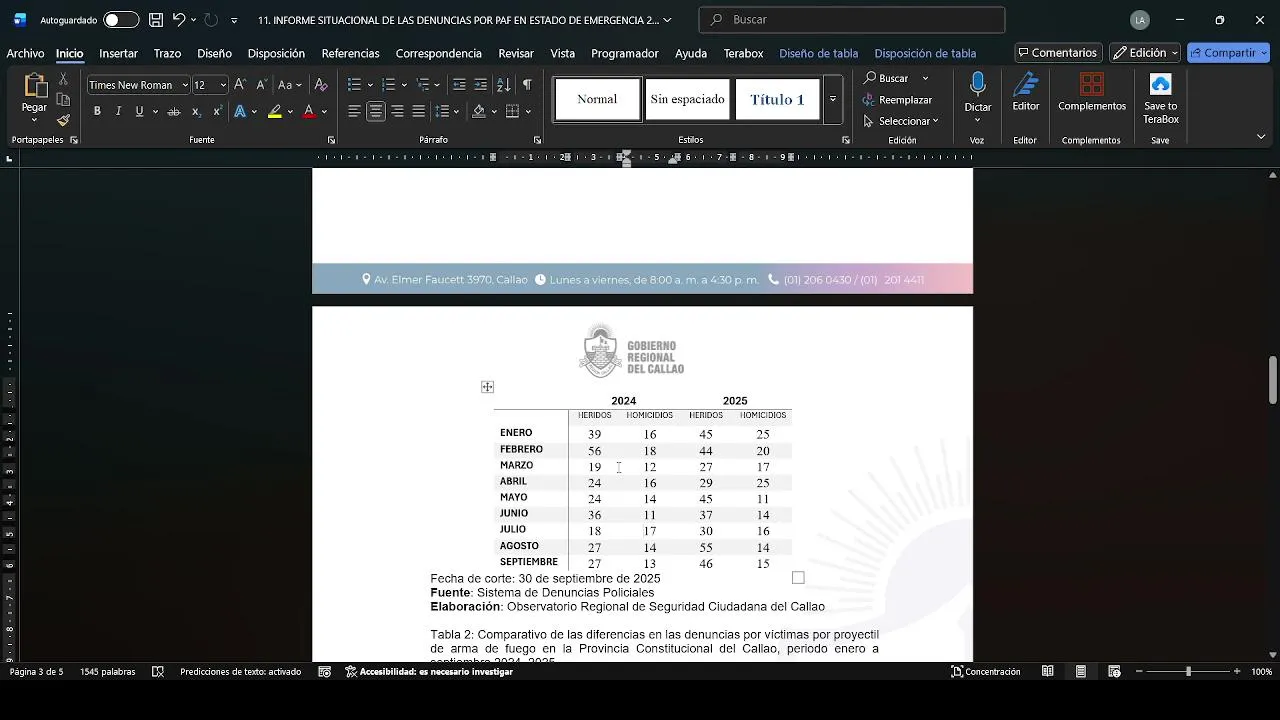
Task: Sort text alphabetically icon
Action: (503, 85)
